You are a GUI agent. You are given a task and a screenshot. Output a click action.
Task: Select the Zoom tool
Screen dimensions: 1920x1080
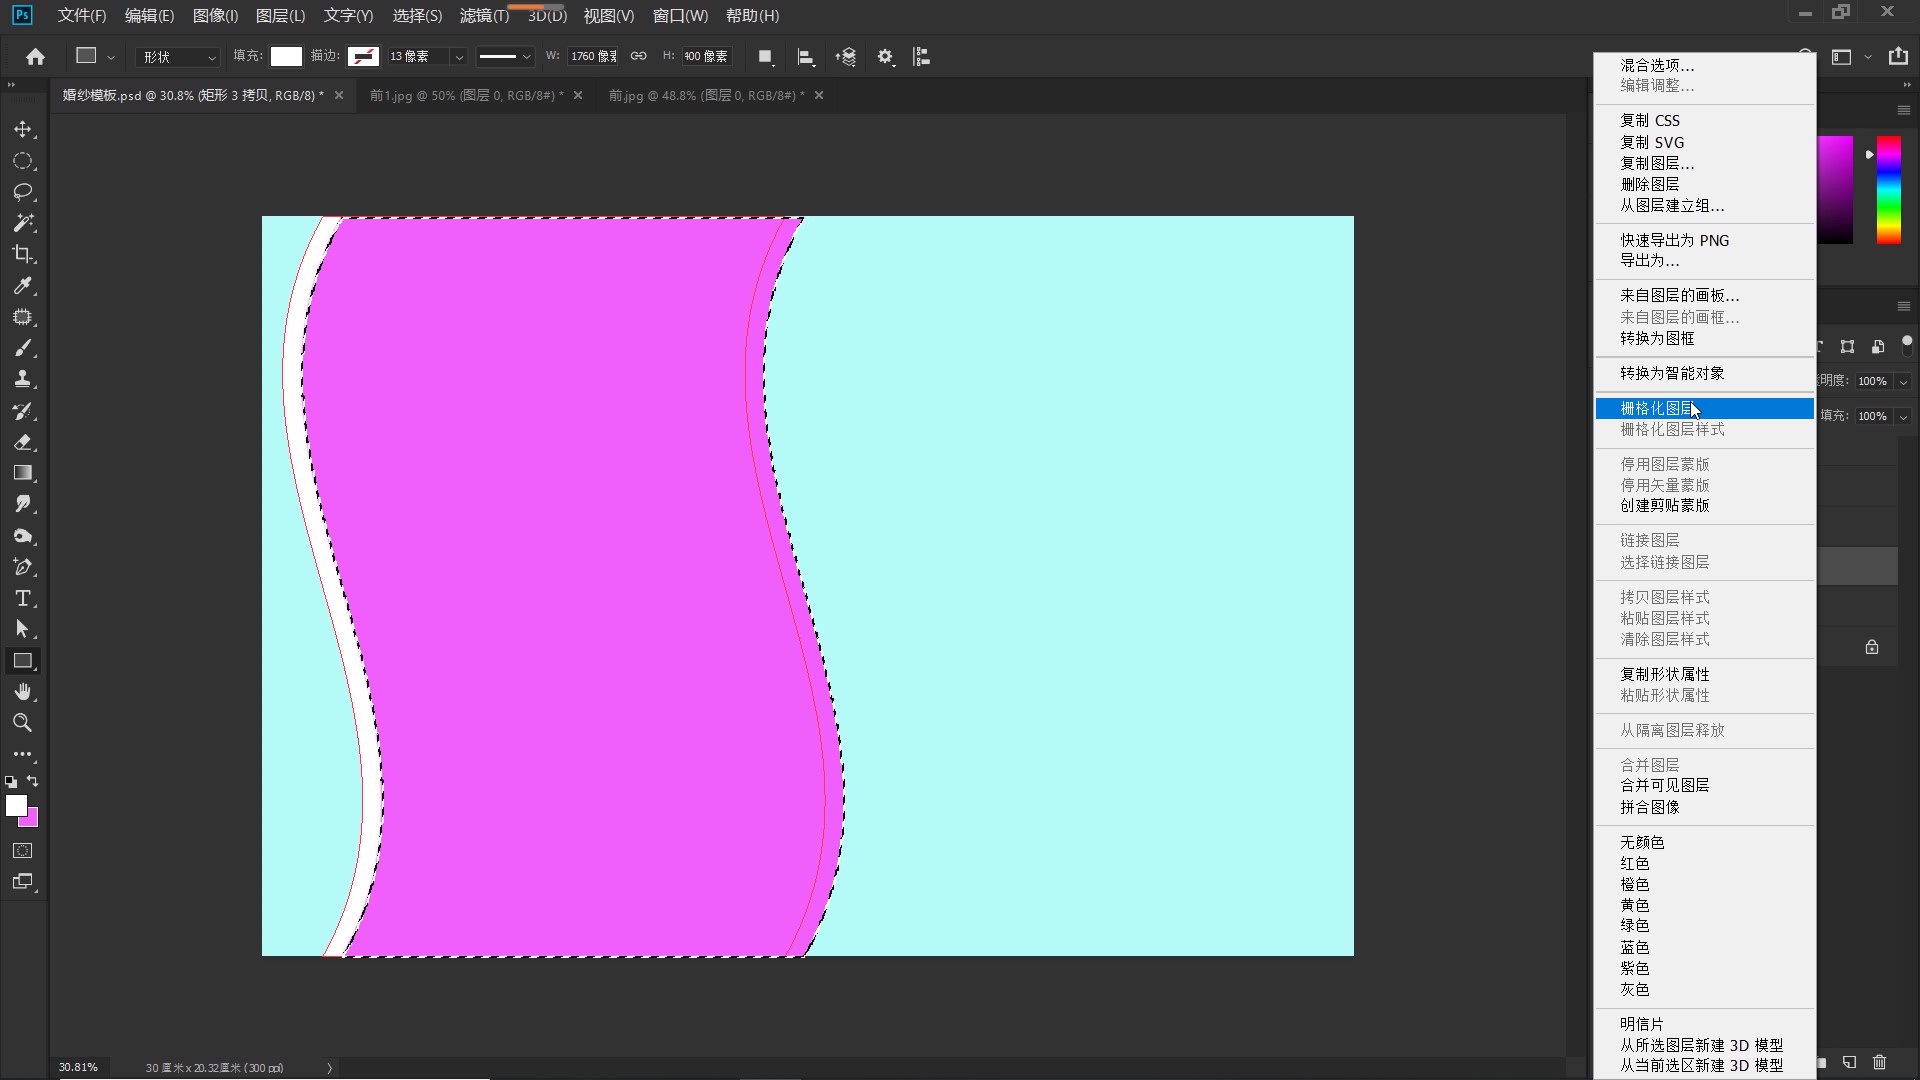click(23, 723)
